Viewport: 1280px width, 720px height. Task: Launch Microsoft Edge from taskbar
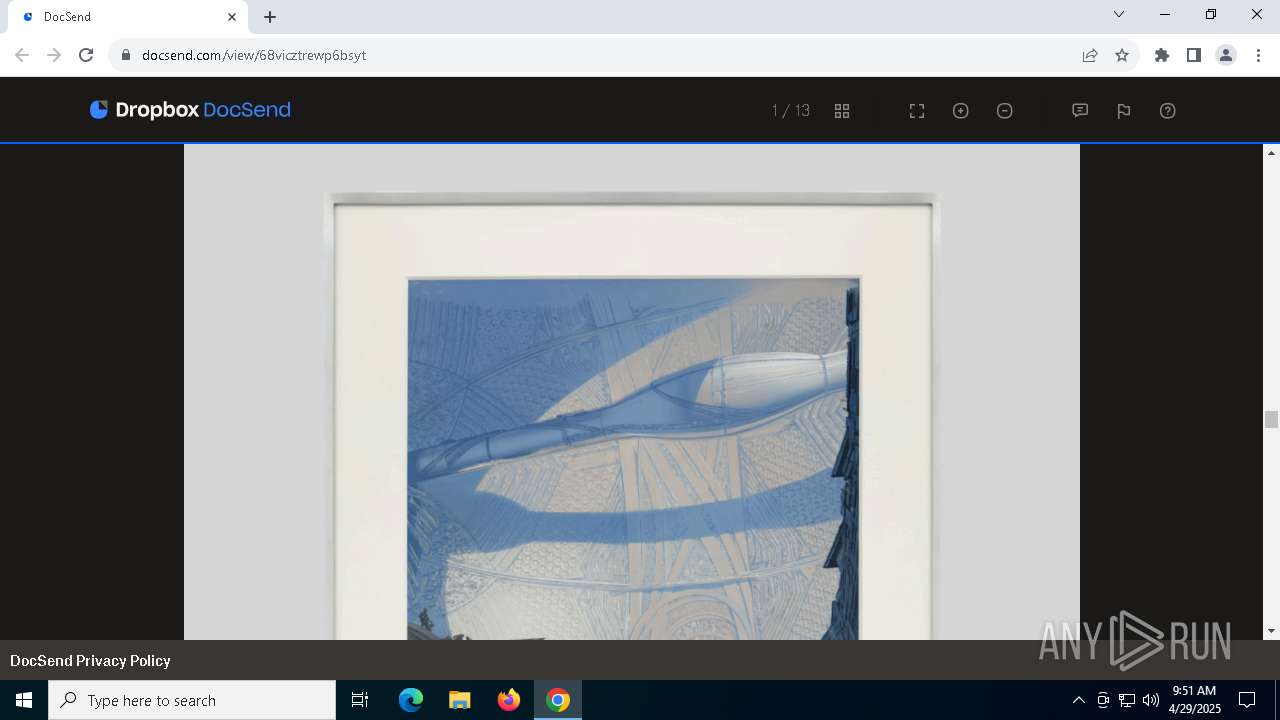[411, 700]
